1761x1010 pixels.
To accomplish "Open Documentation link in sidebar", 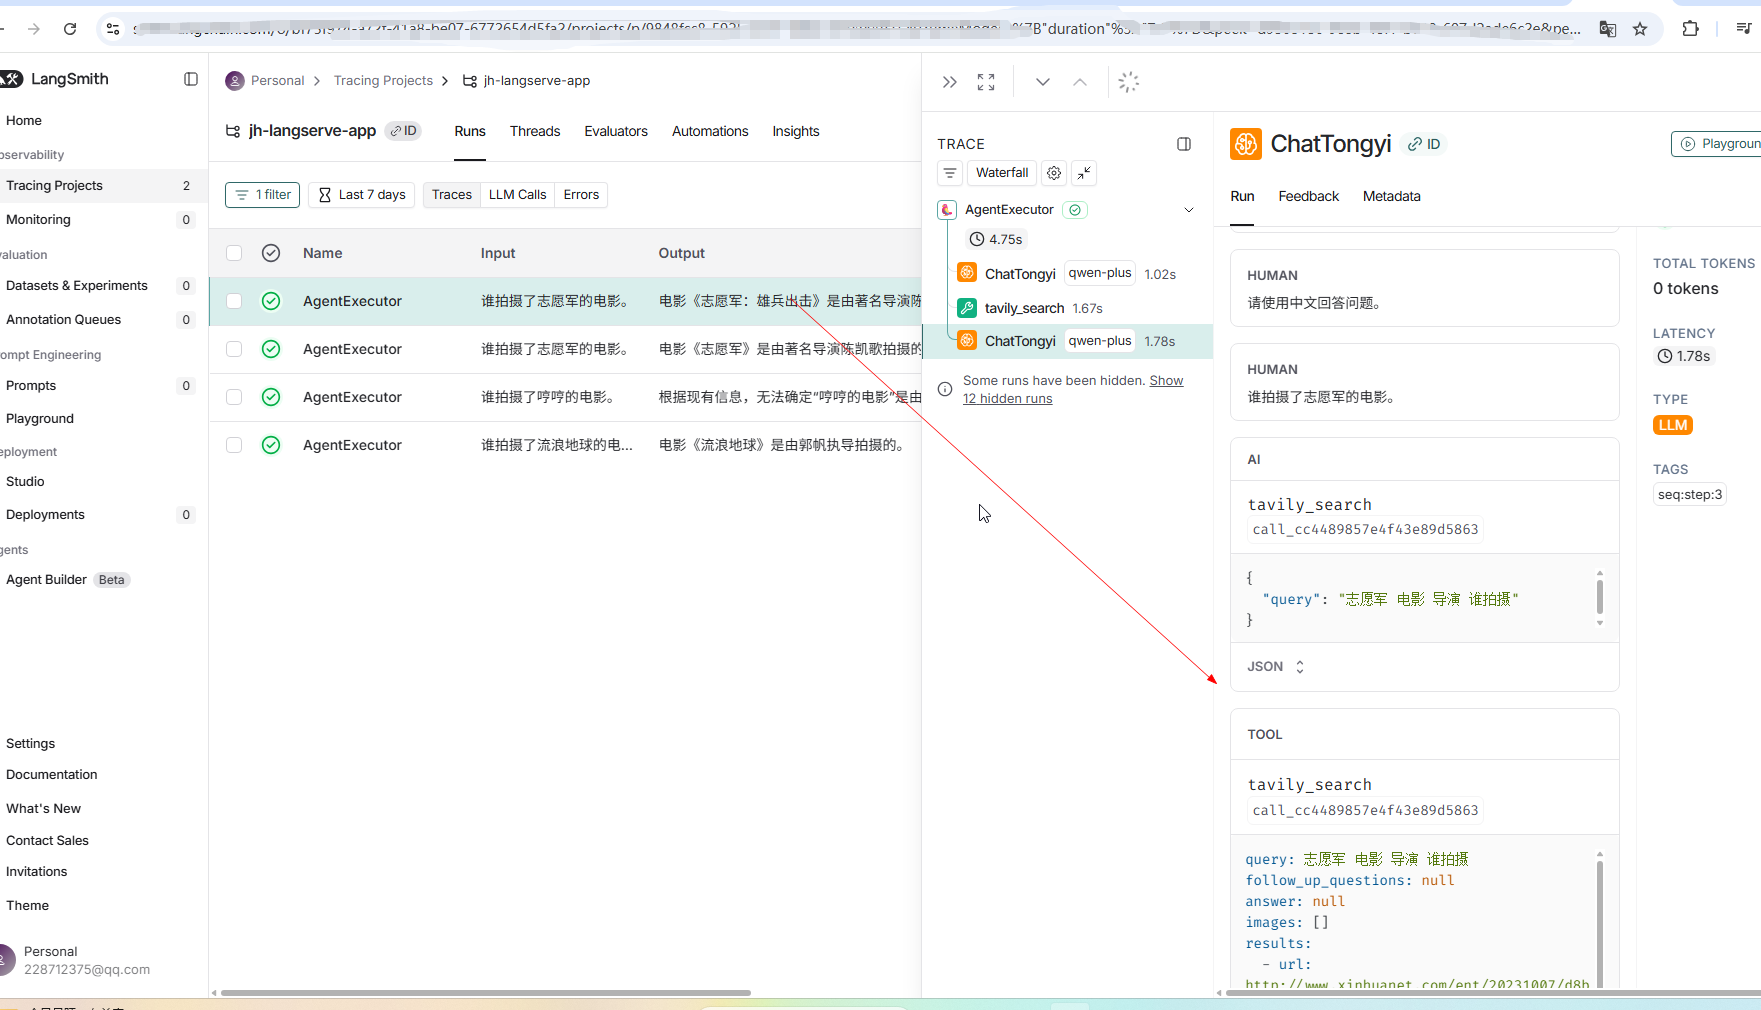I will tap(52, 775).
